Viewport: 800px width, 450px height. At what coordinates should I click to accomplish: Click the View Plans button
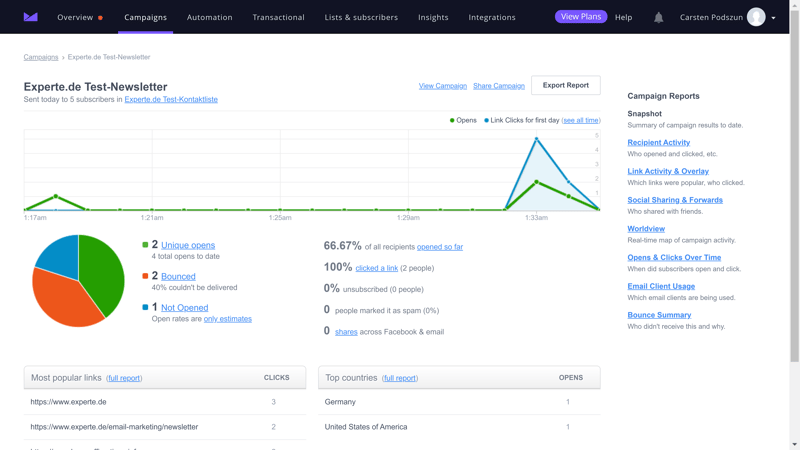click(581, 17)
